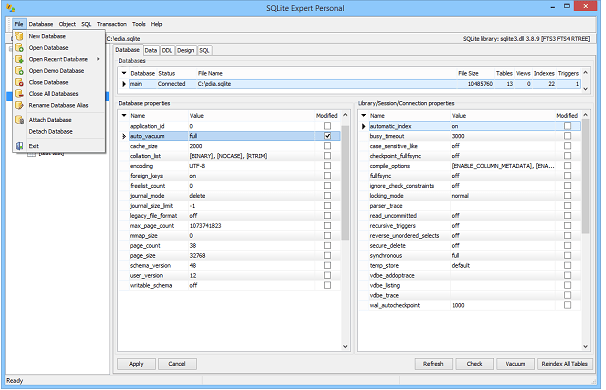Open Database properties grid column dropdown

tap(124, 116)
